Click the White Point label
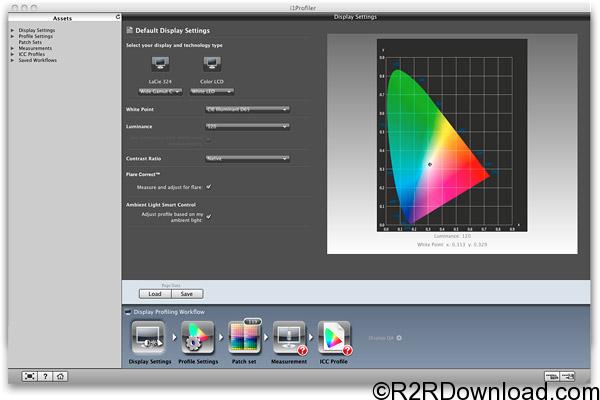 [x=140, y=109]
